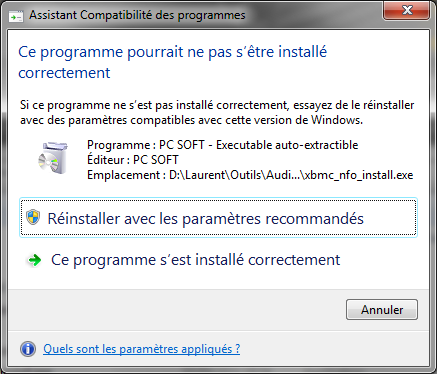Click the Assistant Compatibilité des programmes title text

tap(137, 15)
